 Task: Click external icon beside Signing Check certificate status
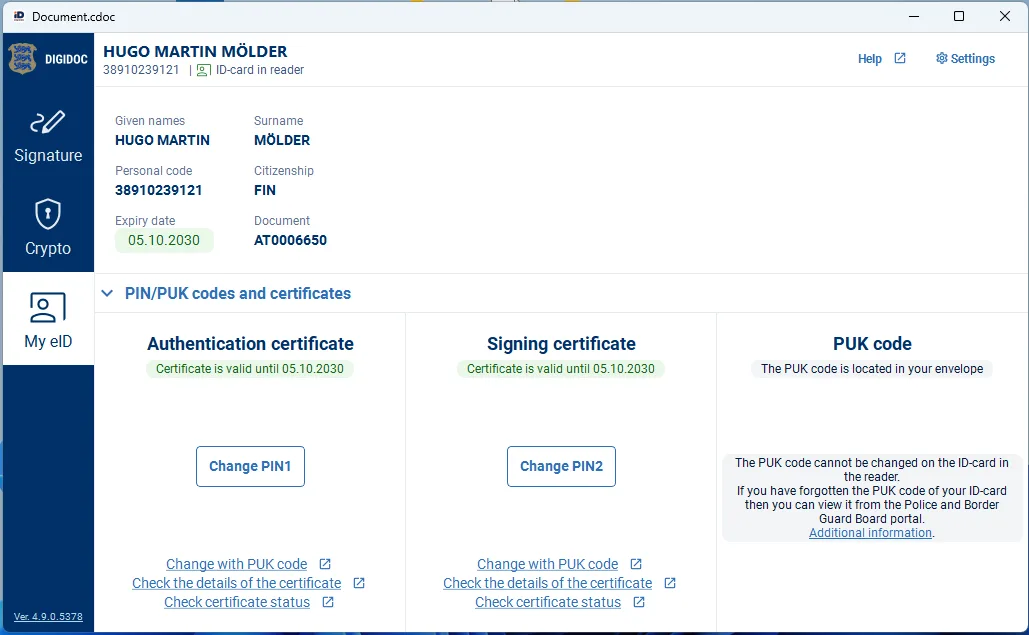[x=639, y=602]
